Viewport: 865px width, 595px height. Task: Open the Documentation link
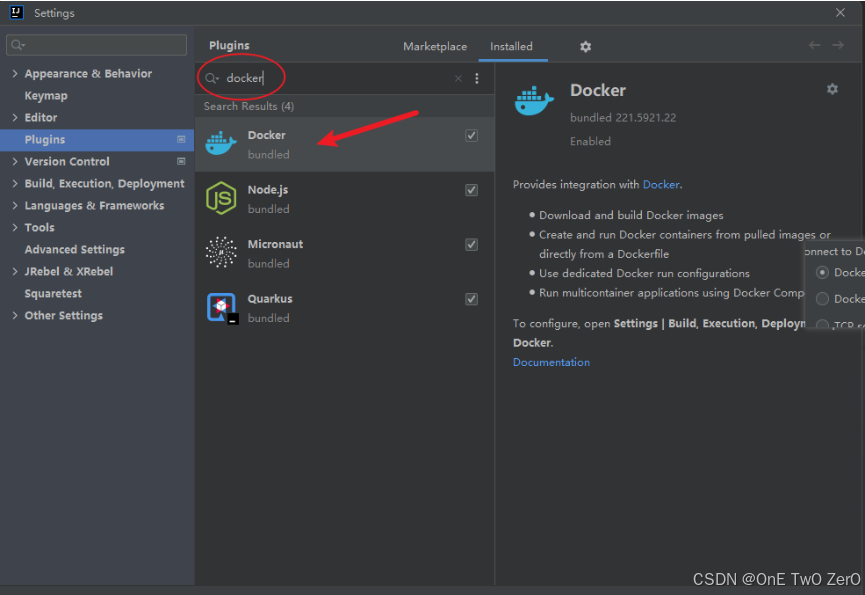click(551, 362)
